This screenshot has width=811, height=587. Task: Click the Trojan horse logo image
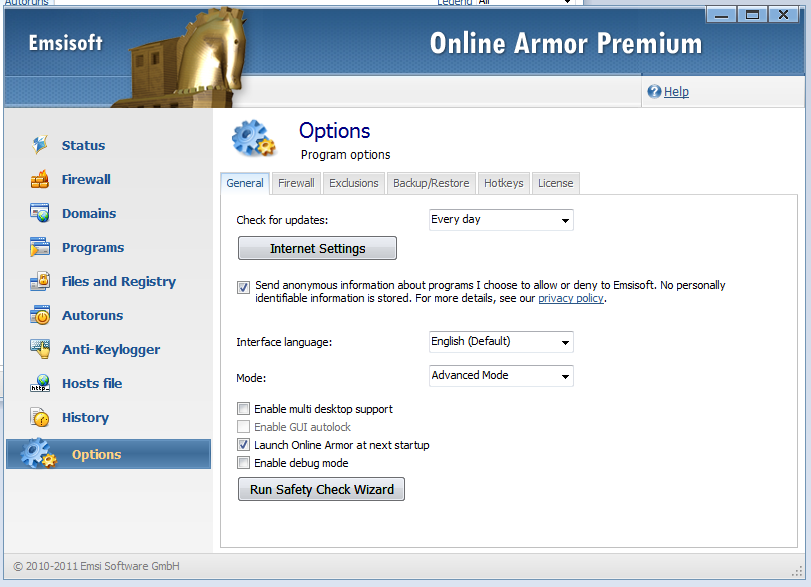(x=181, y=57)
